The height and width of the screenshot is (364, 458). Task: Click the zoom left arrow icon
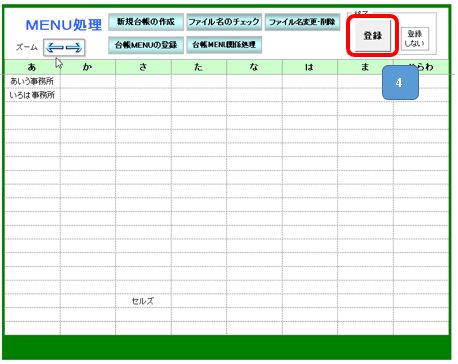[54, 48]
